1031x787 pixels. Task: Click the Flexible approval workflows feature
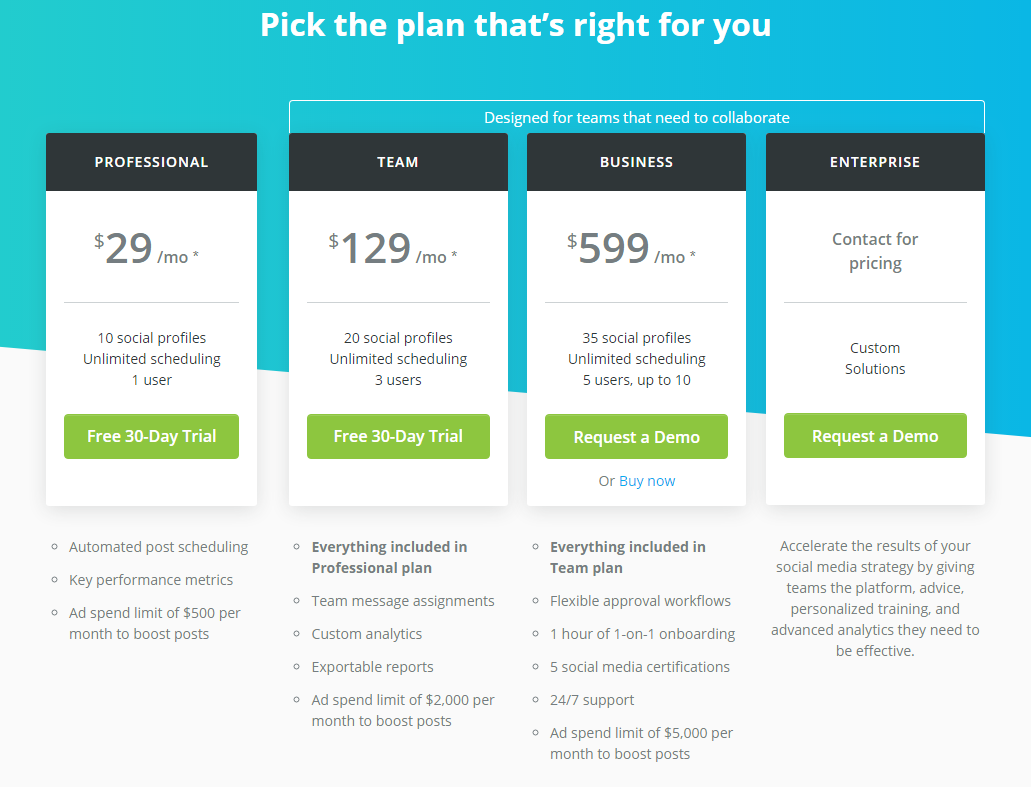pos(640,601)
